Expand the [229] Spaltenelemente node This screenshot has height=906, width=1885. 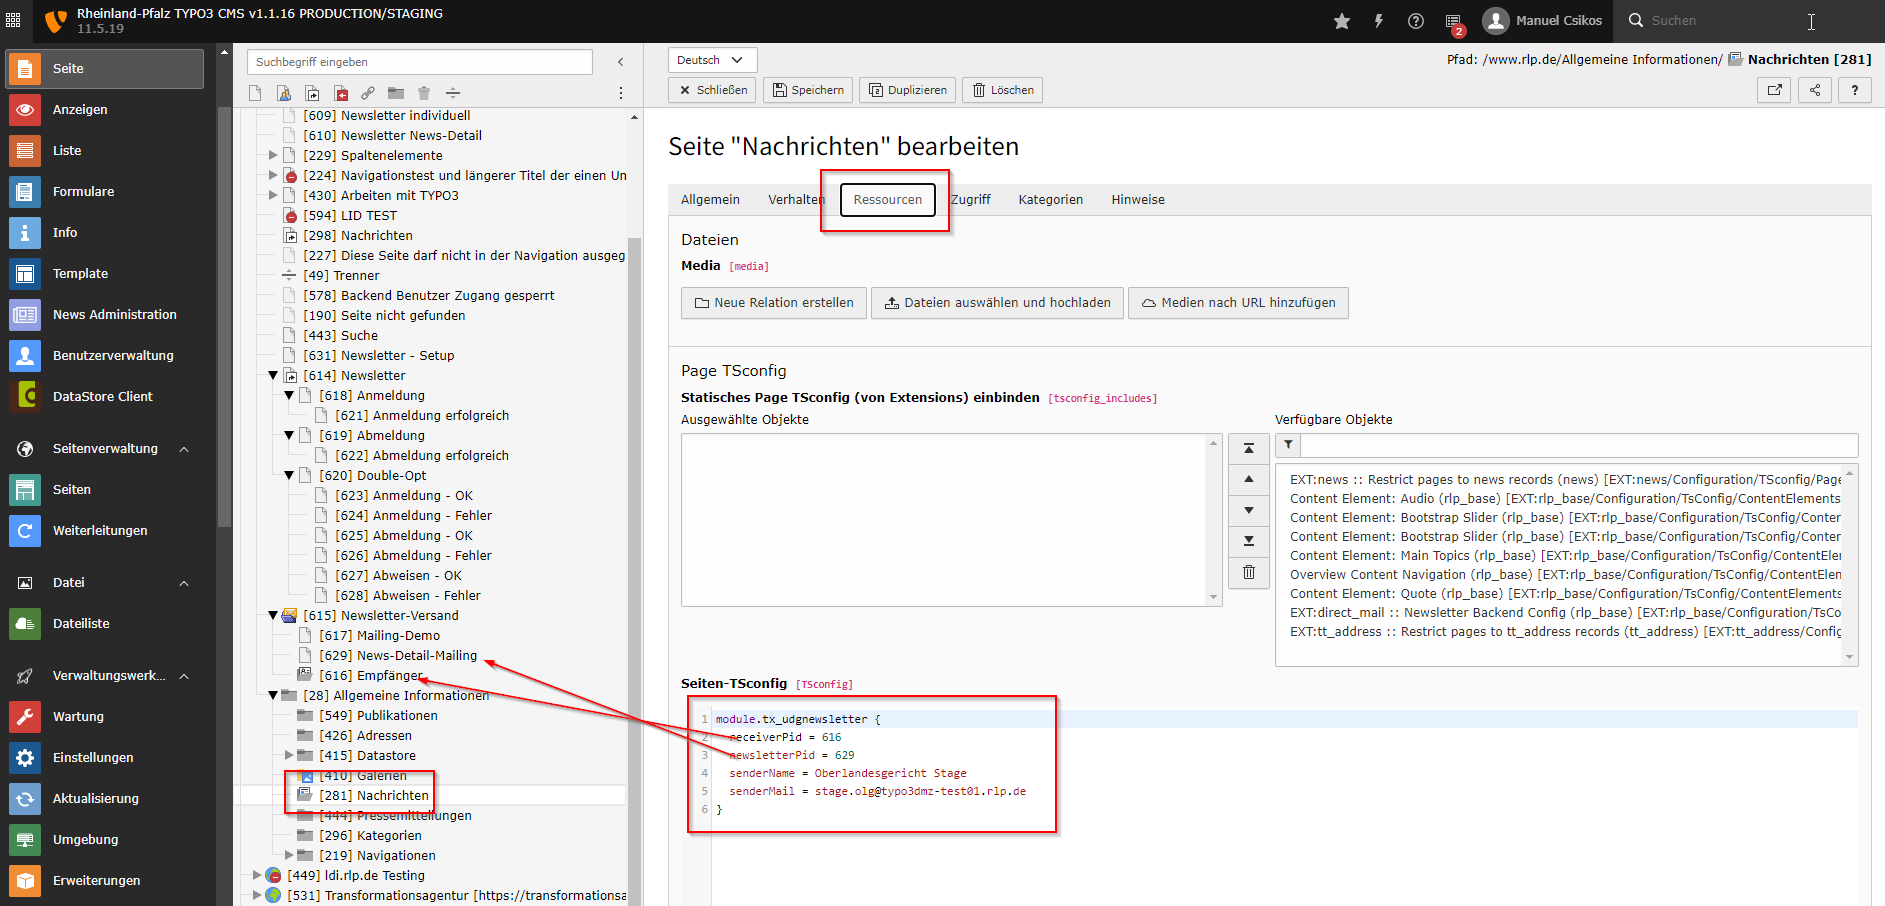tap(273, 156)
